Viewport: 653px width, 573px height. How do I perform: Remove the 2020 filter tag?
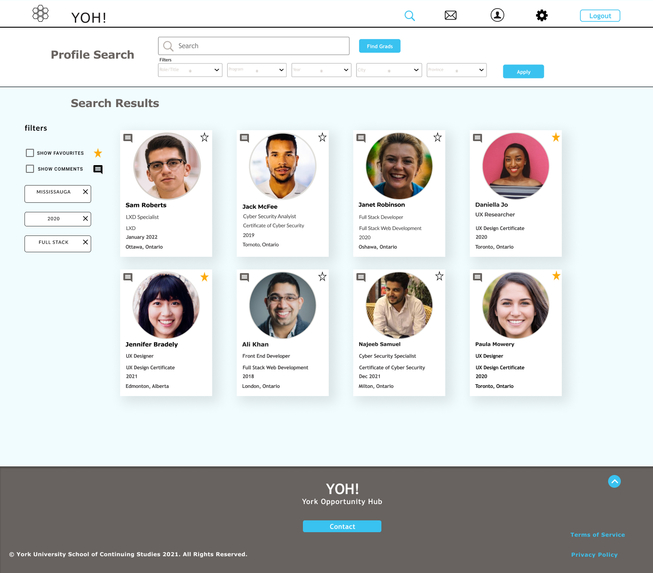click(x=85, y=218)
